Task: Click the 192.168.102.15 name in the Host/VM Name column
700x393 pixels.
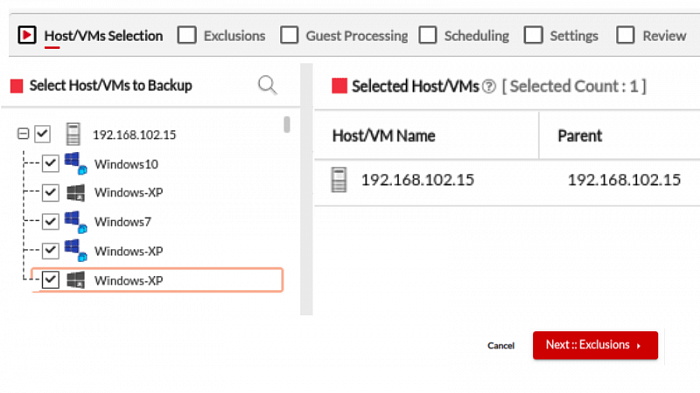Action: click(417, 180)
